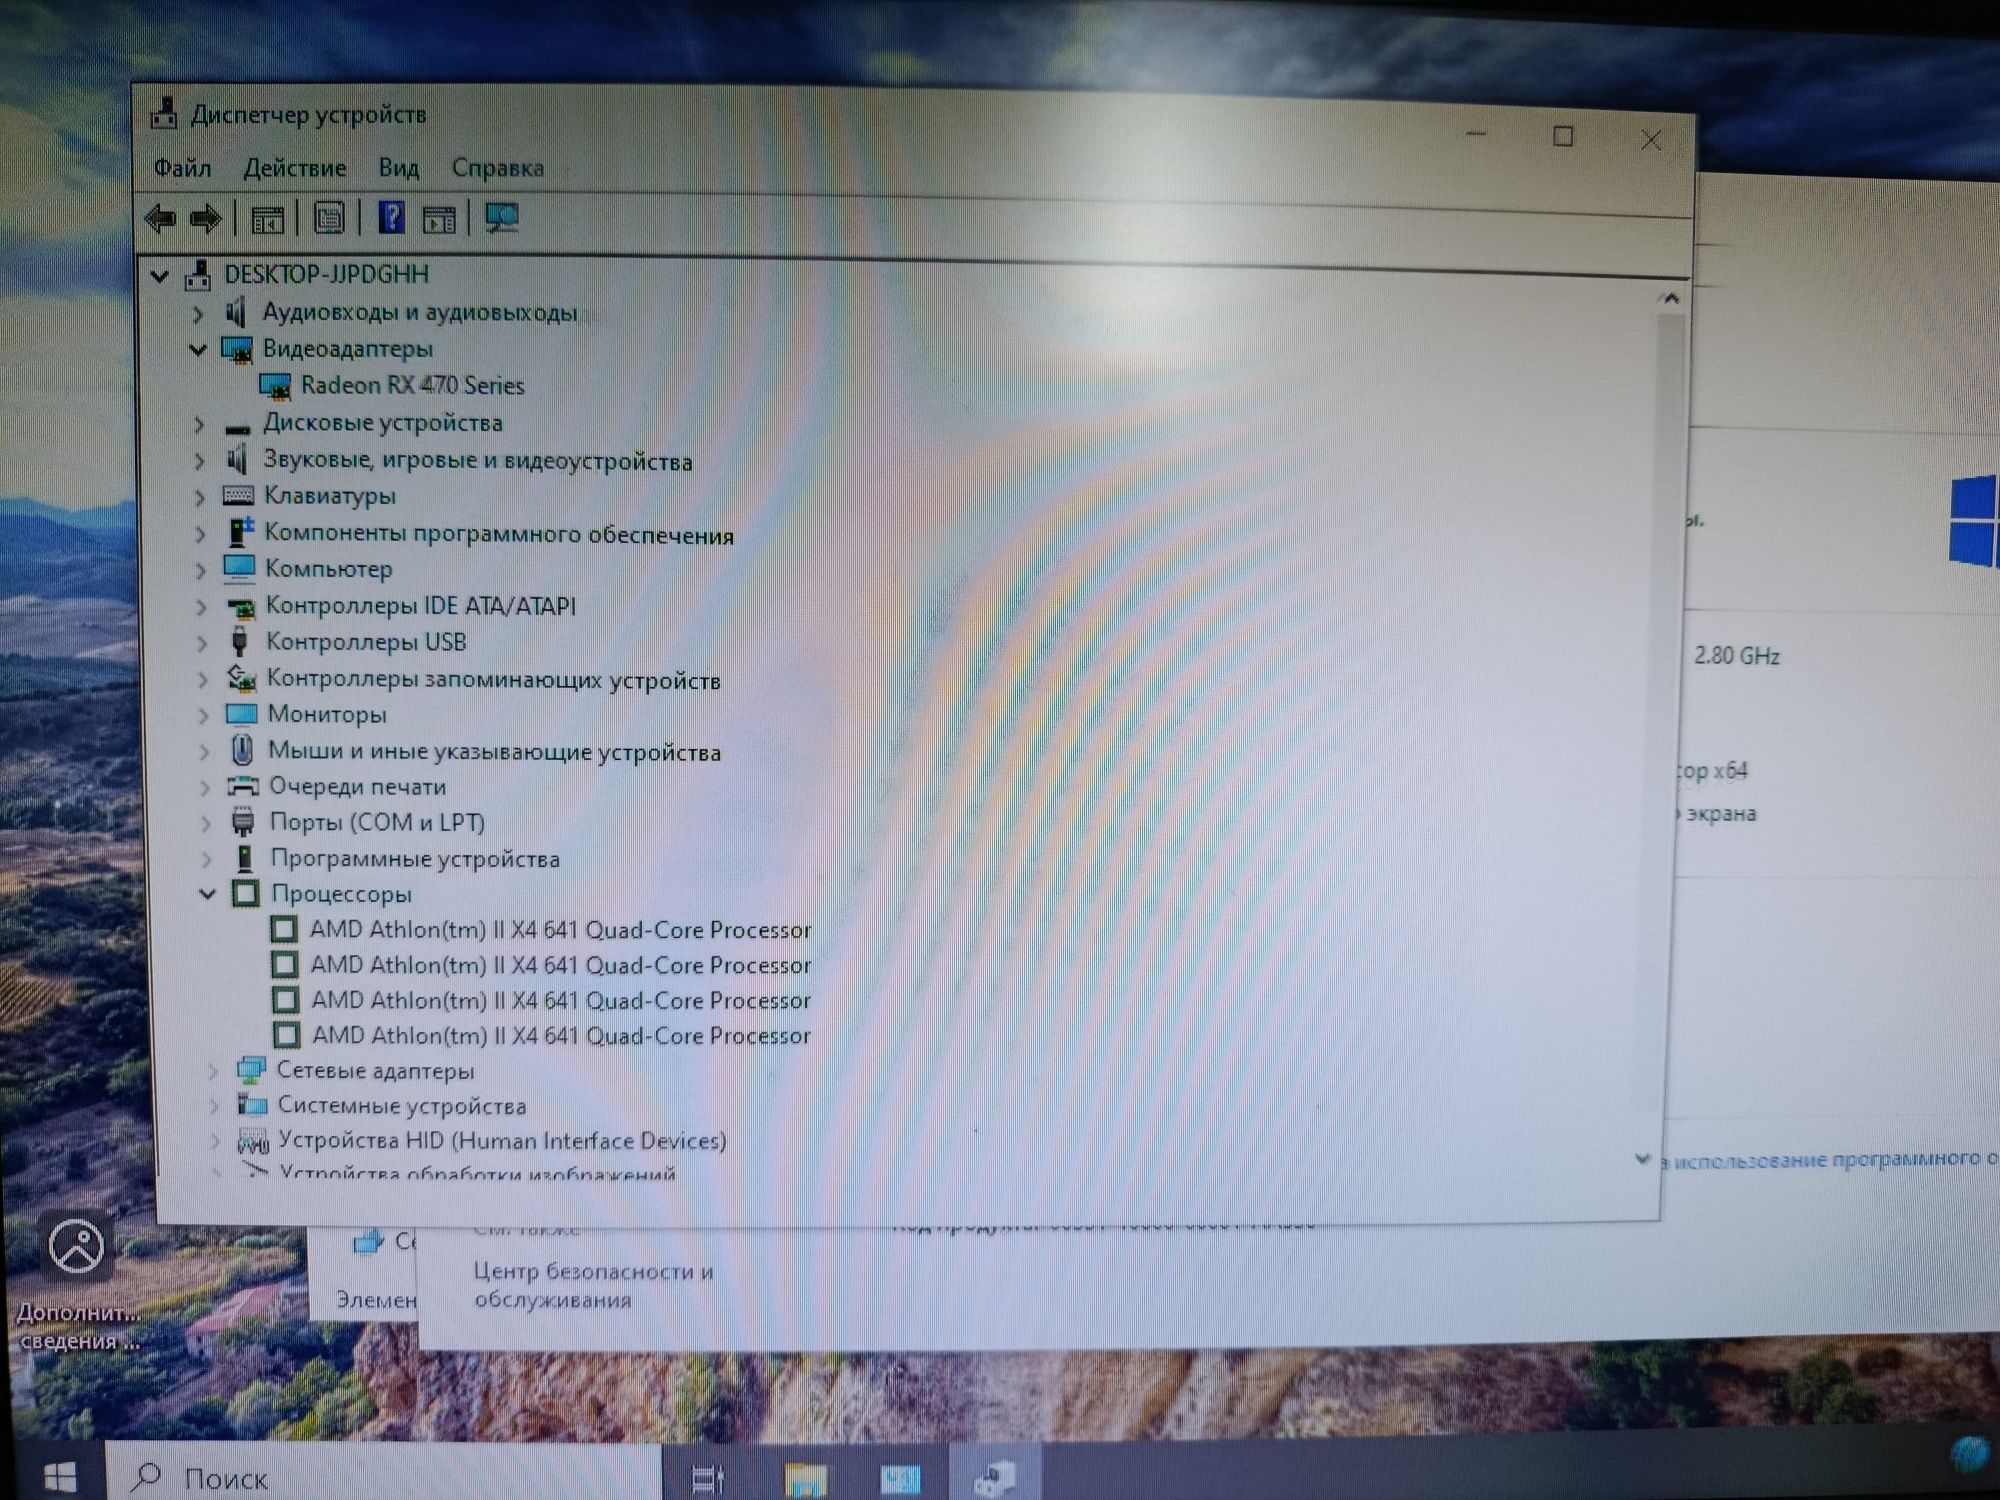Select Radeon RX 470 Series entry
The height and width of the screenshot is (1500, 2000).
point(413,386)
